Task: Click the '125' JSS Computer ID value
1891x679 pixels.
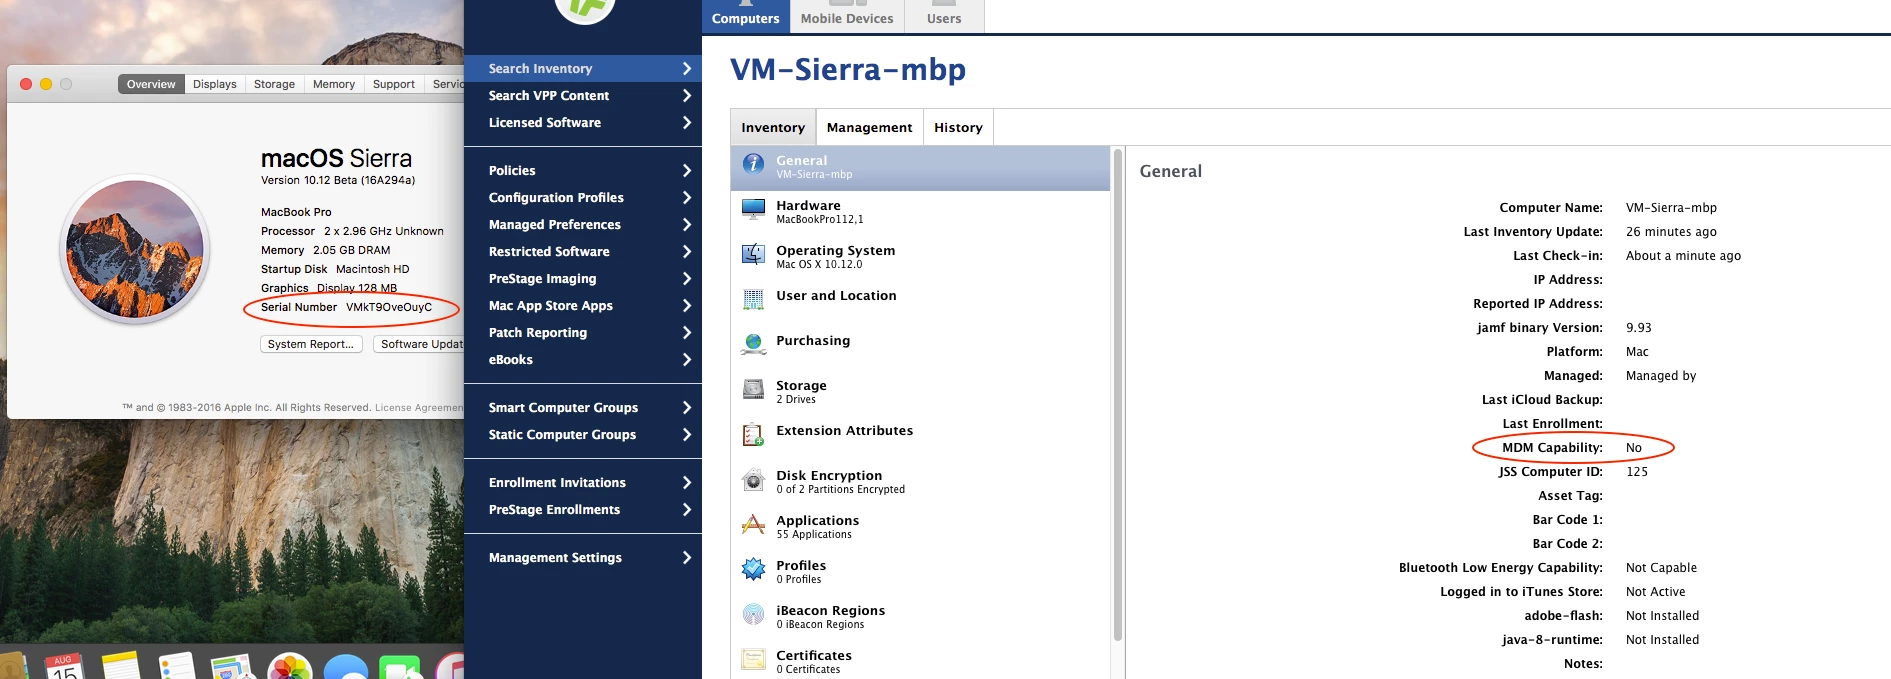Action: pyautogui.click(x=1636, y=472)
